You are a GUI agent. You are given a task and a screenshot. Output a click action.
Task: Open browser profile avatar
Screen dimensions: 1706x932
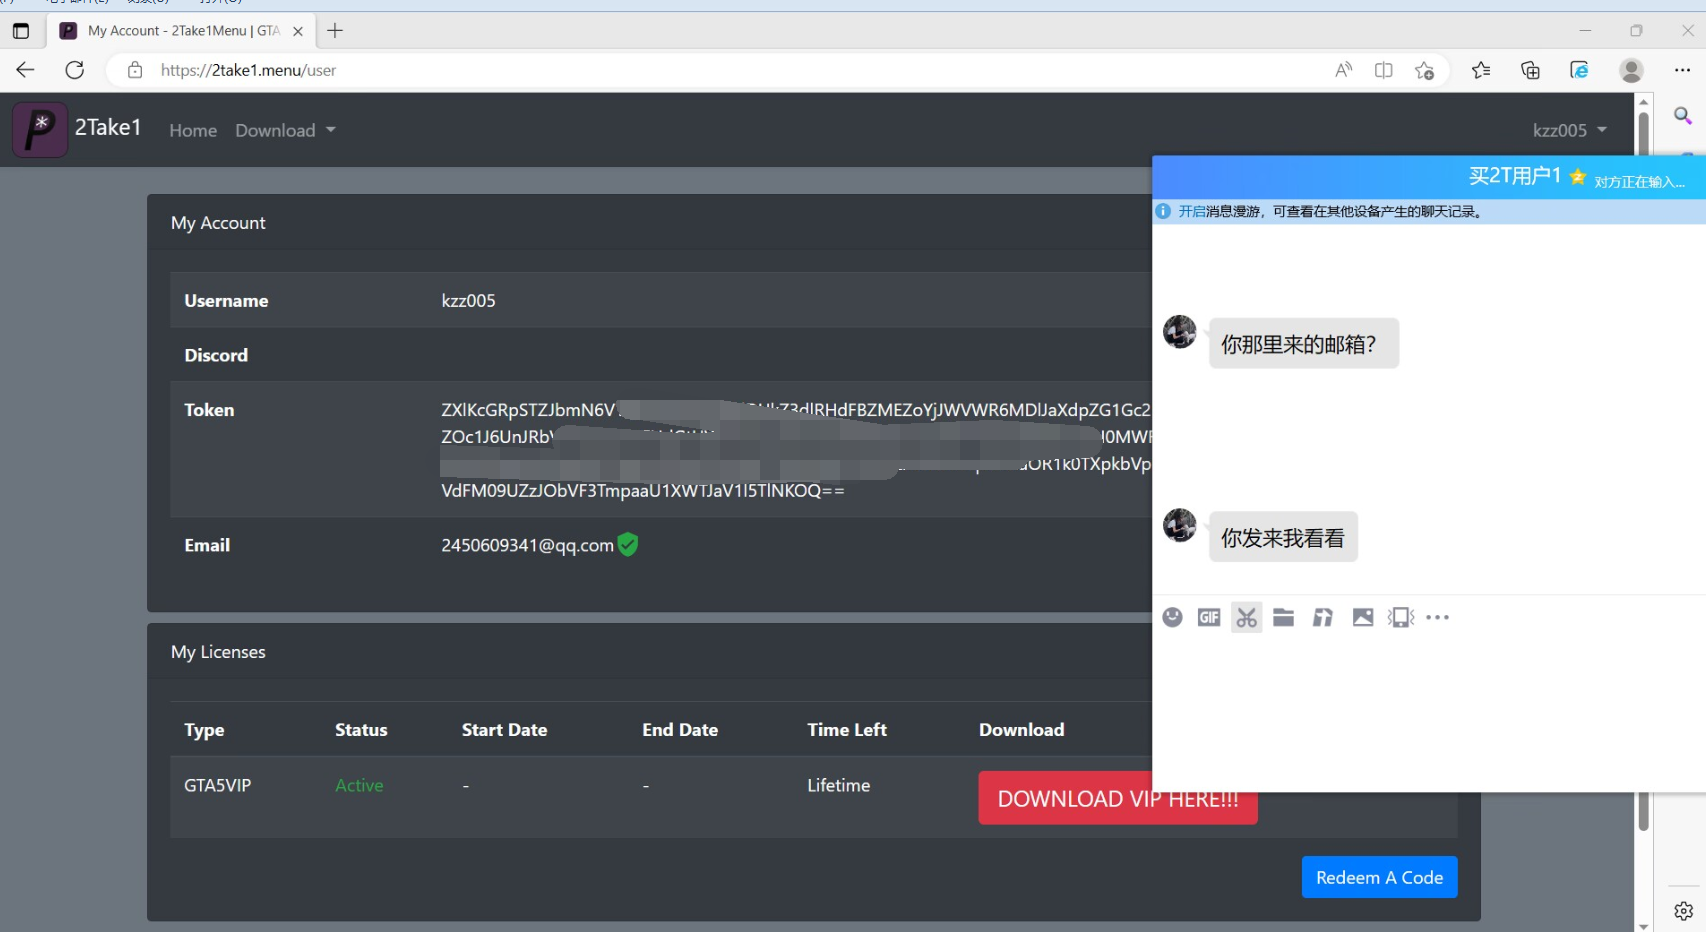(1631, 70)
